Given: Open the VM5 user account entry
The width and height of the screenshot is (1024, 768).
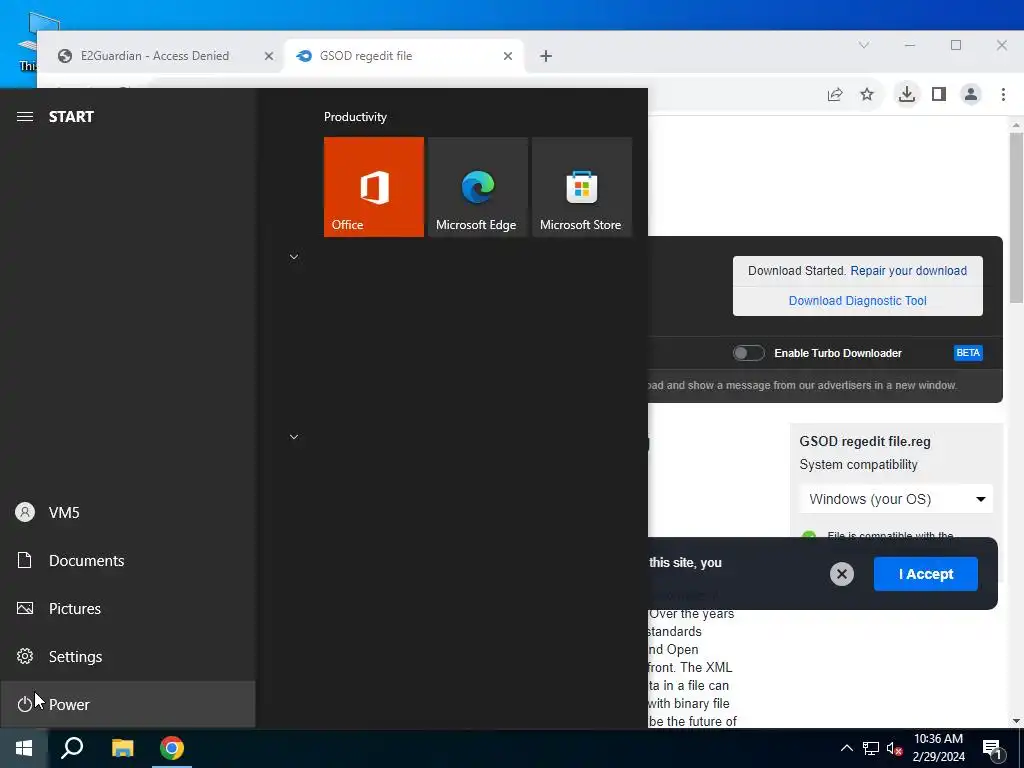Looking at the screenshot, I should pos(128,513).
